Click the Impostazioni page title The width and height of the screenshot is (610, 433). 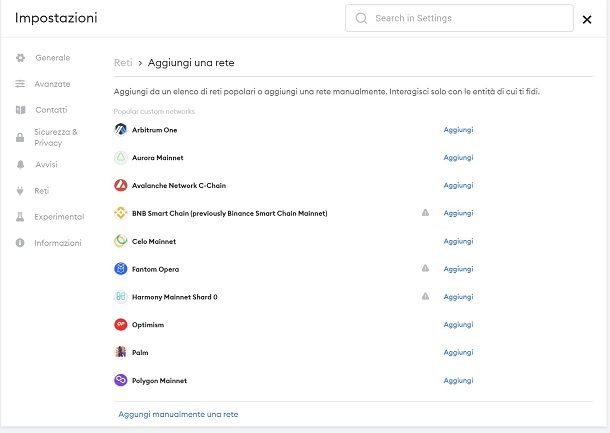[56, 18]
